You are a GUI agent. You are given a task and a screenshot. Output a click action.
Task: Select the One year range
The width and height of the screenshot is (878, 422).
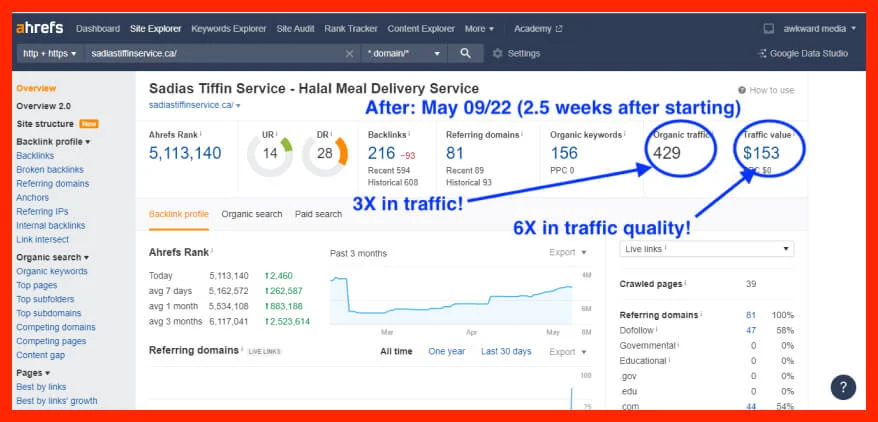click(x=447, y=351)
